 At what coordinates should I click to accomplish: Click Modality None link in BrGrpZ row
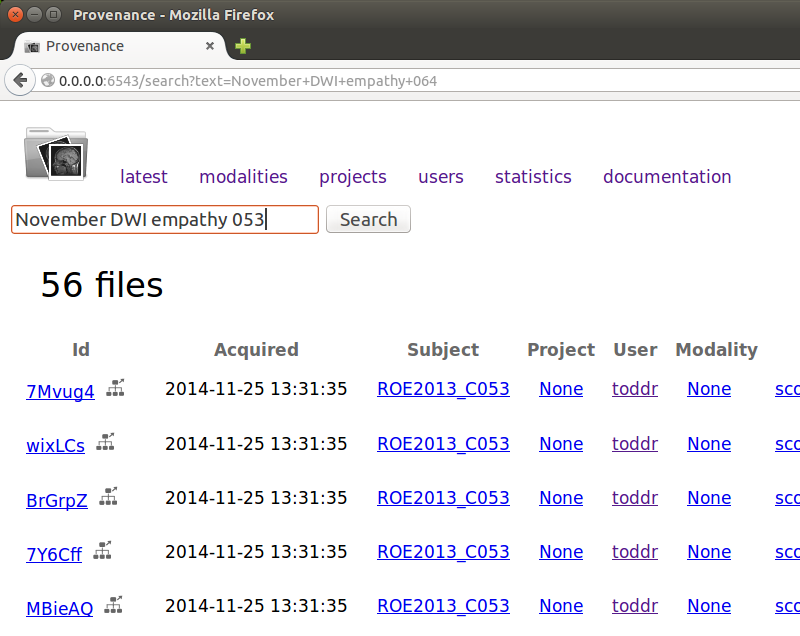709,498
